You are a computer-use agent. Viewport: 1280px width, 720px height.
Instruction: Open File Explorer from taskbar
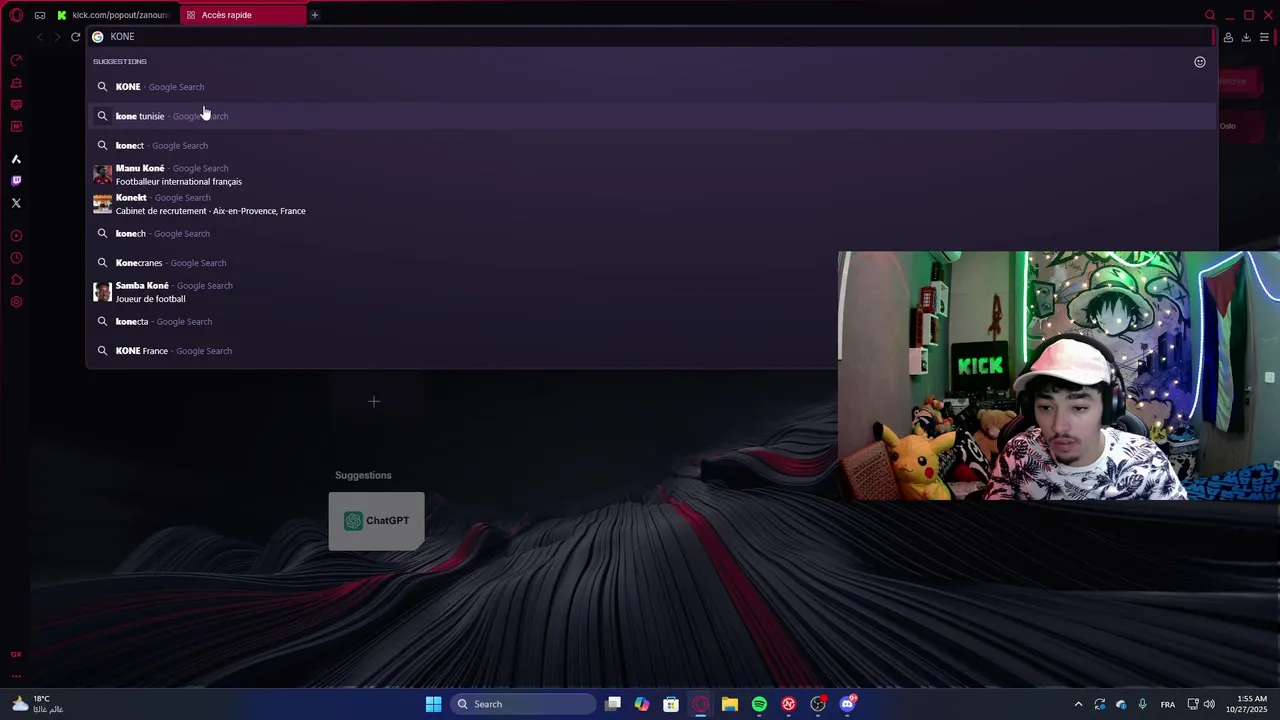click(730, 704)
